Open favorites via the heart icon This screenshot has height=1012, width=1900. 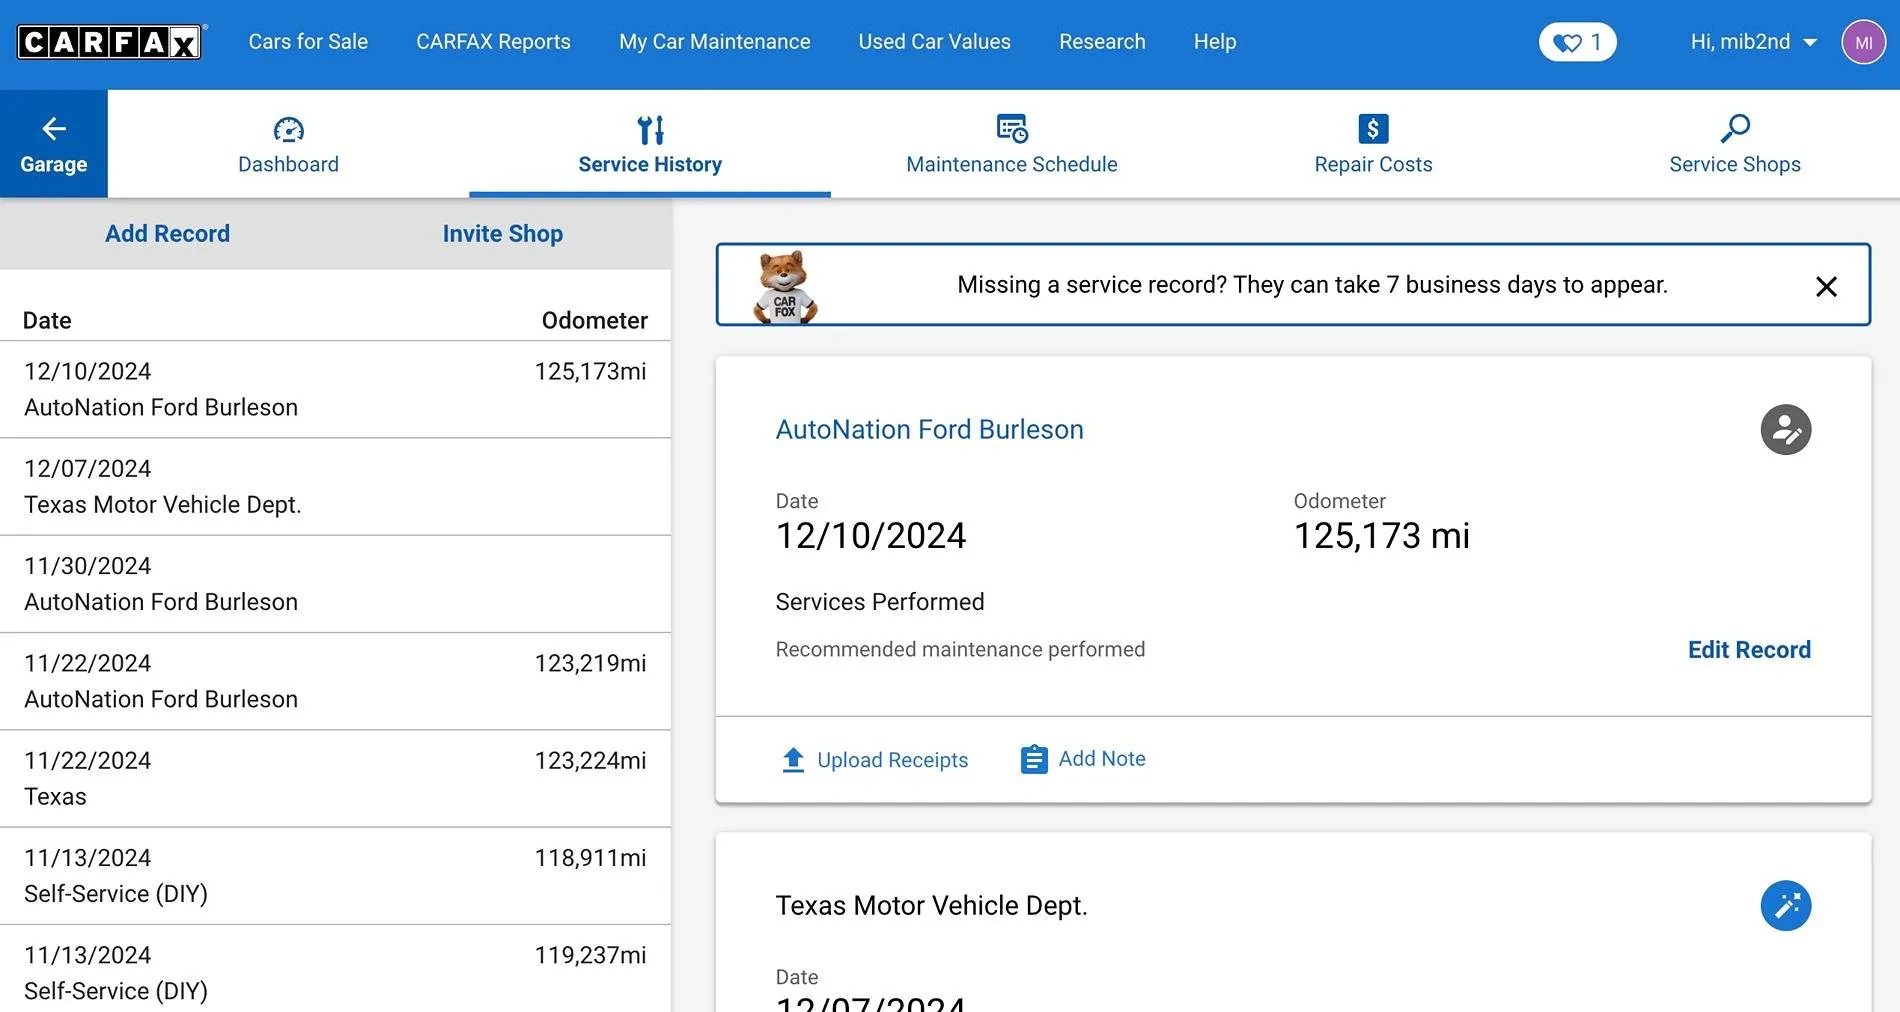(1566, 41)
